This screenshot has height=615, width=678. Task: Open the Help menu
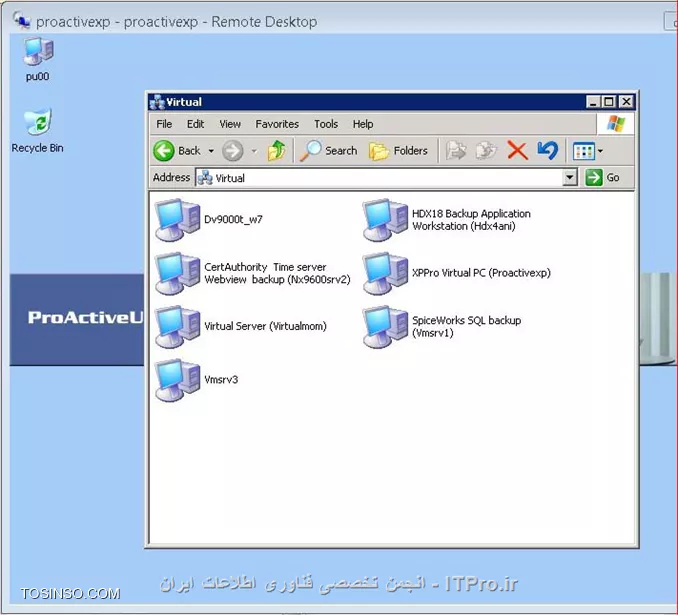363,124
